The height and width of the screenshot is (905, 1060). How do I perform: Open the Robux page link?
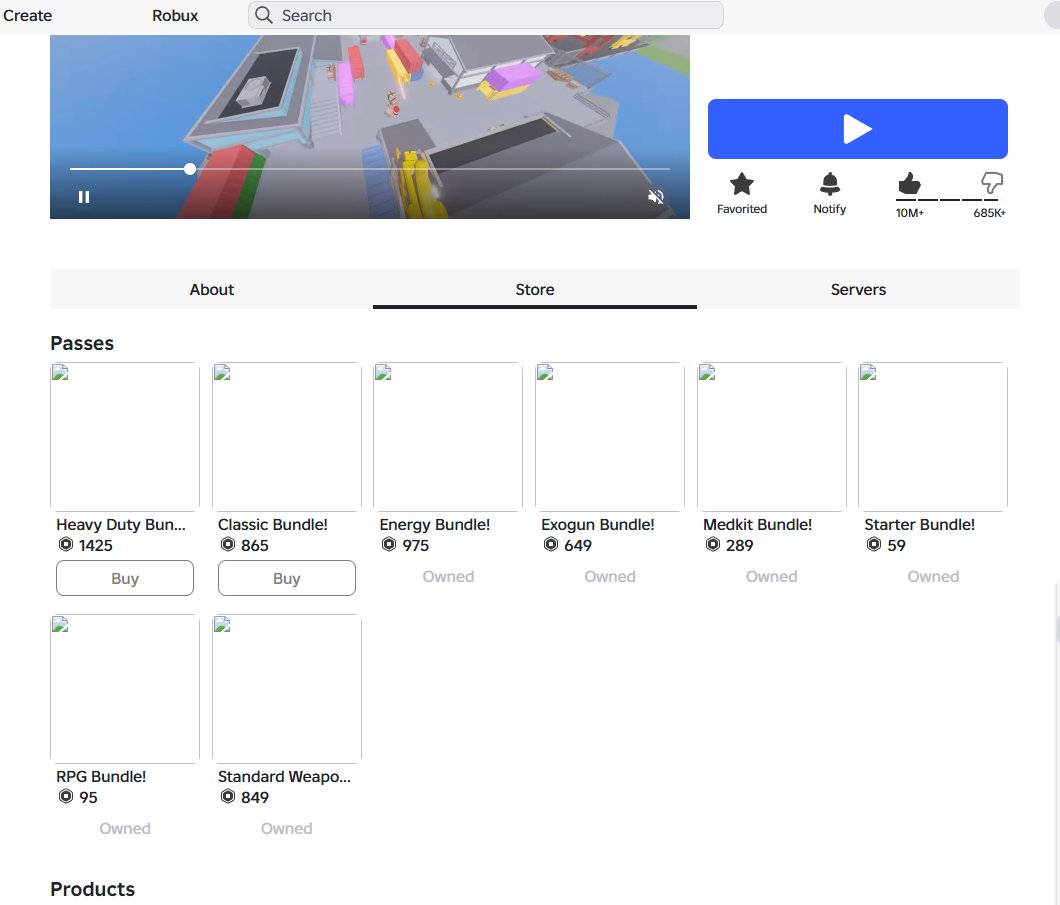175,16
